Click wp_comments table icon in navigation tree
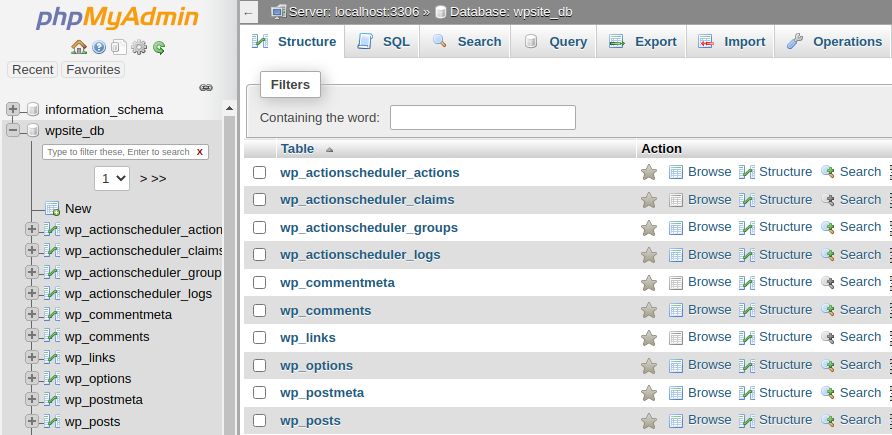892x435 pixels. point(52,336)
